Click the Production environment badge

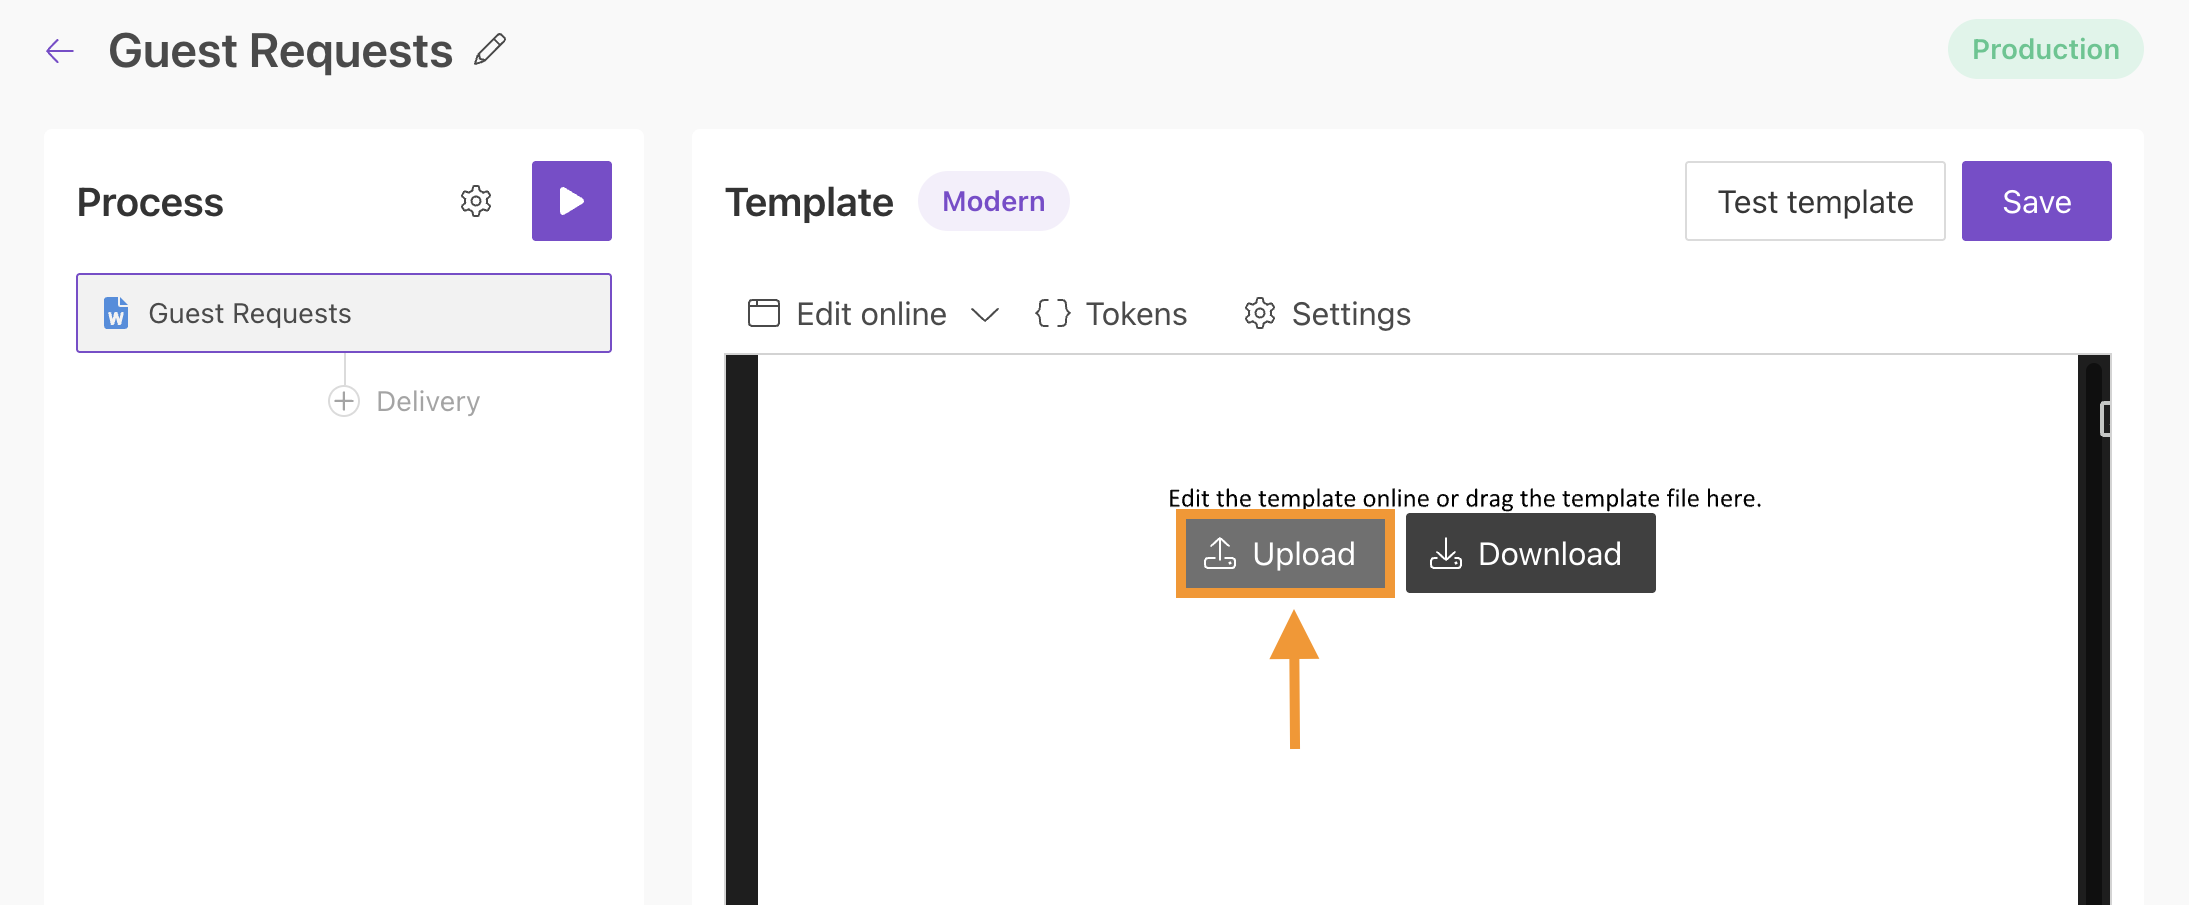pos(2045,48)
